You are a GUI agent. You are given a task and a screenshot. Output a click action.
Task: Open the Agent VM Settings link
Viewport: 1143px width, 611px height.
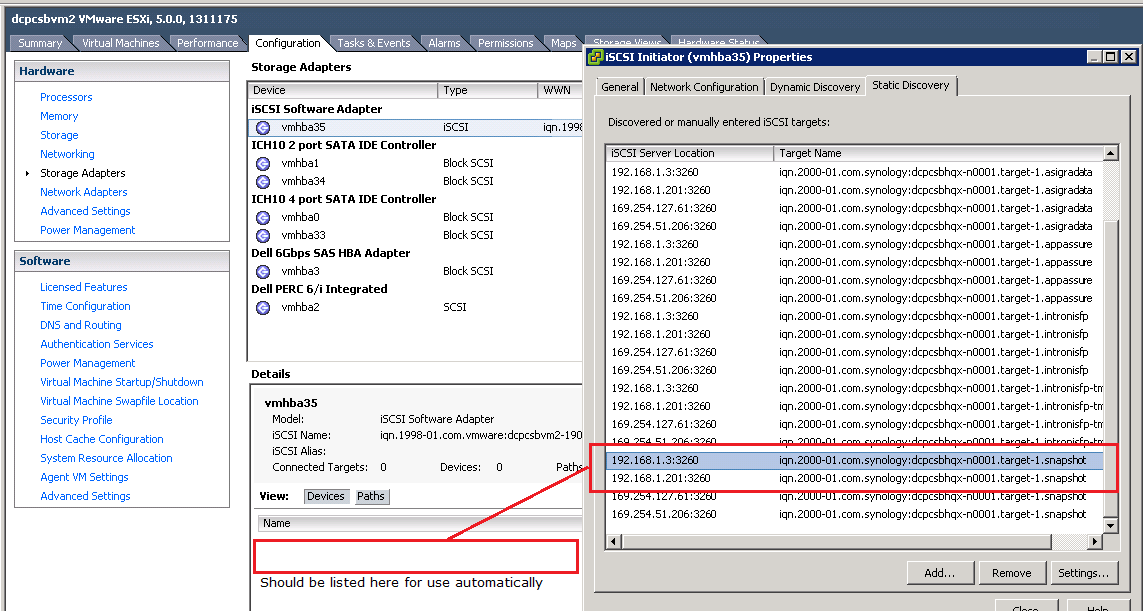[85, 477]
